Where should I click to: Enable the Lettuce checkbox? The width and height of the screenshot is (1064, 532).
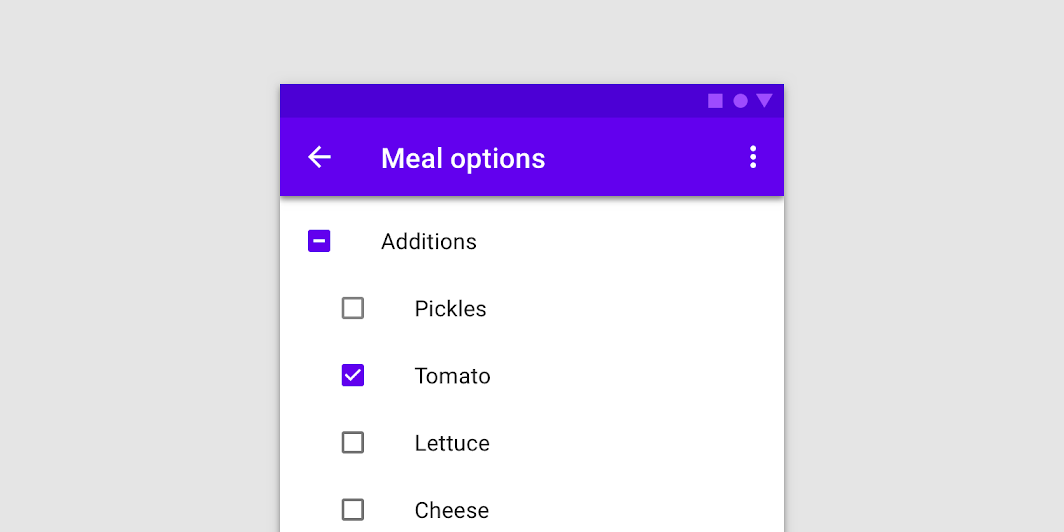[x=353, y=442]
